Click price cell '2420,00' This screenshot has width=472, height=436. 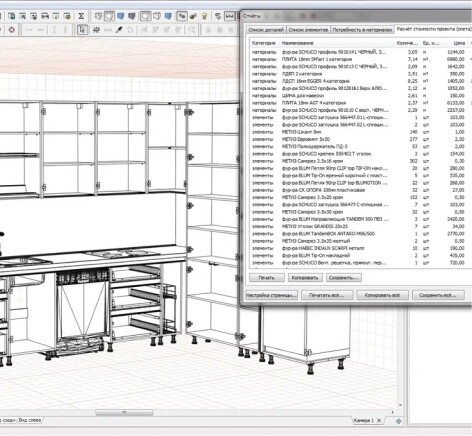tap(456, 219)
